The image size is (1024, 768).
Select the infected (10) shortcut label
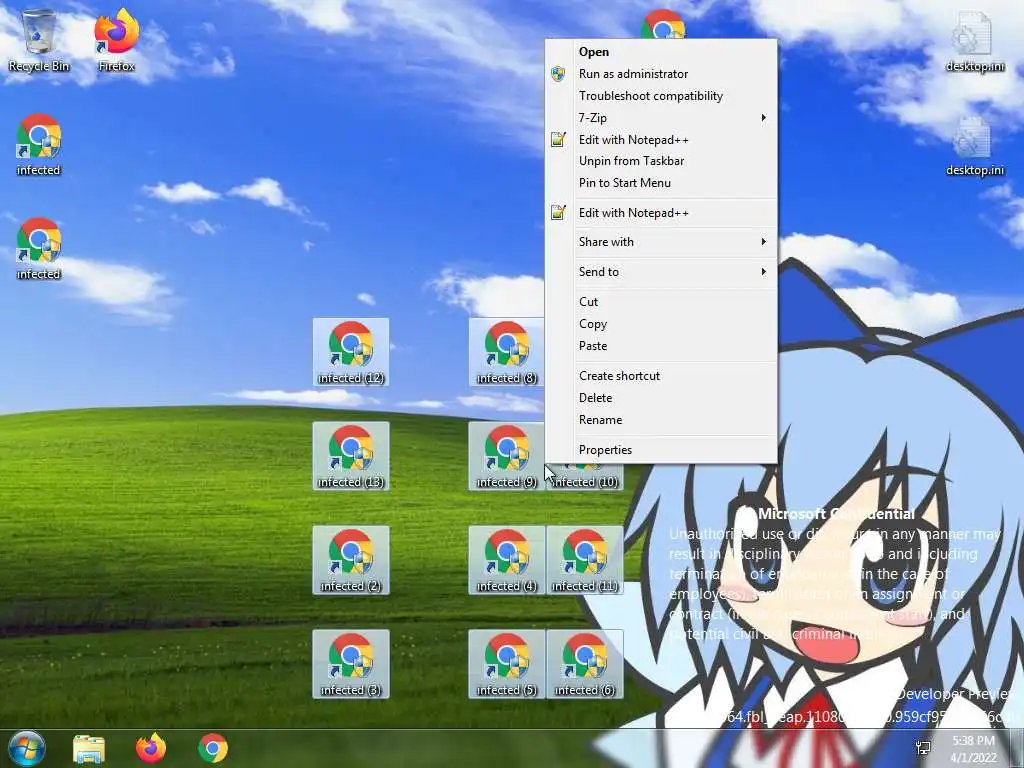click(585, 482)
